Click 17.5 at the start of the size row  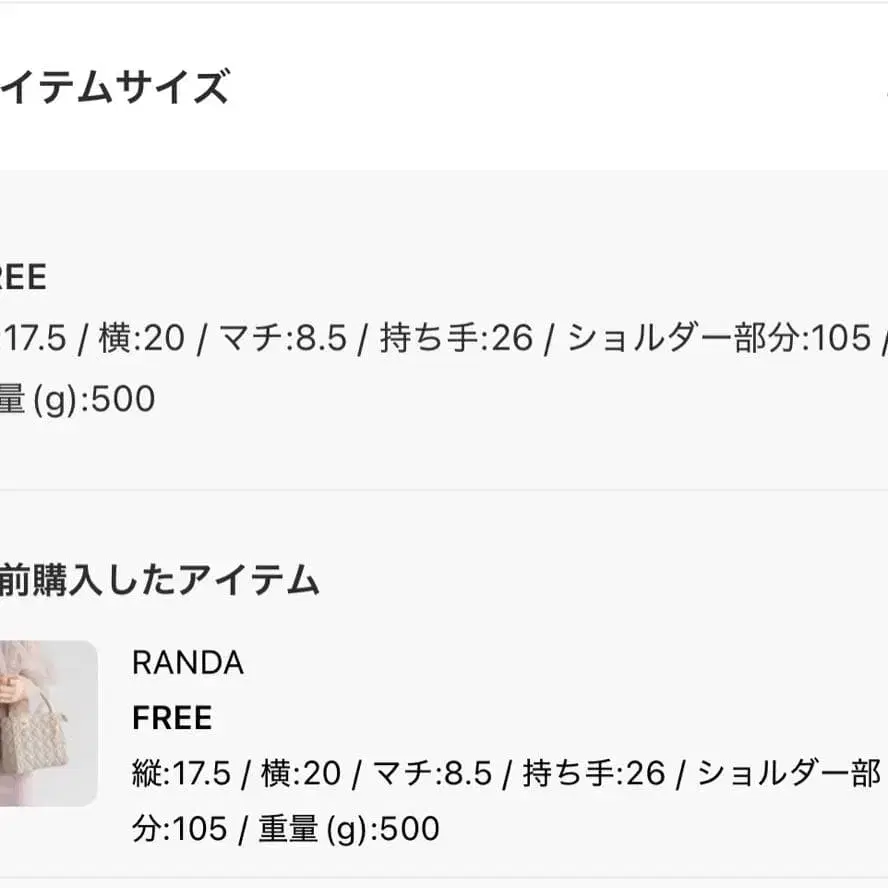pyautogui.click(x=34, y=338)
